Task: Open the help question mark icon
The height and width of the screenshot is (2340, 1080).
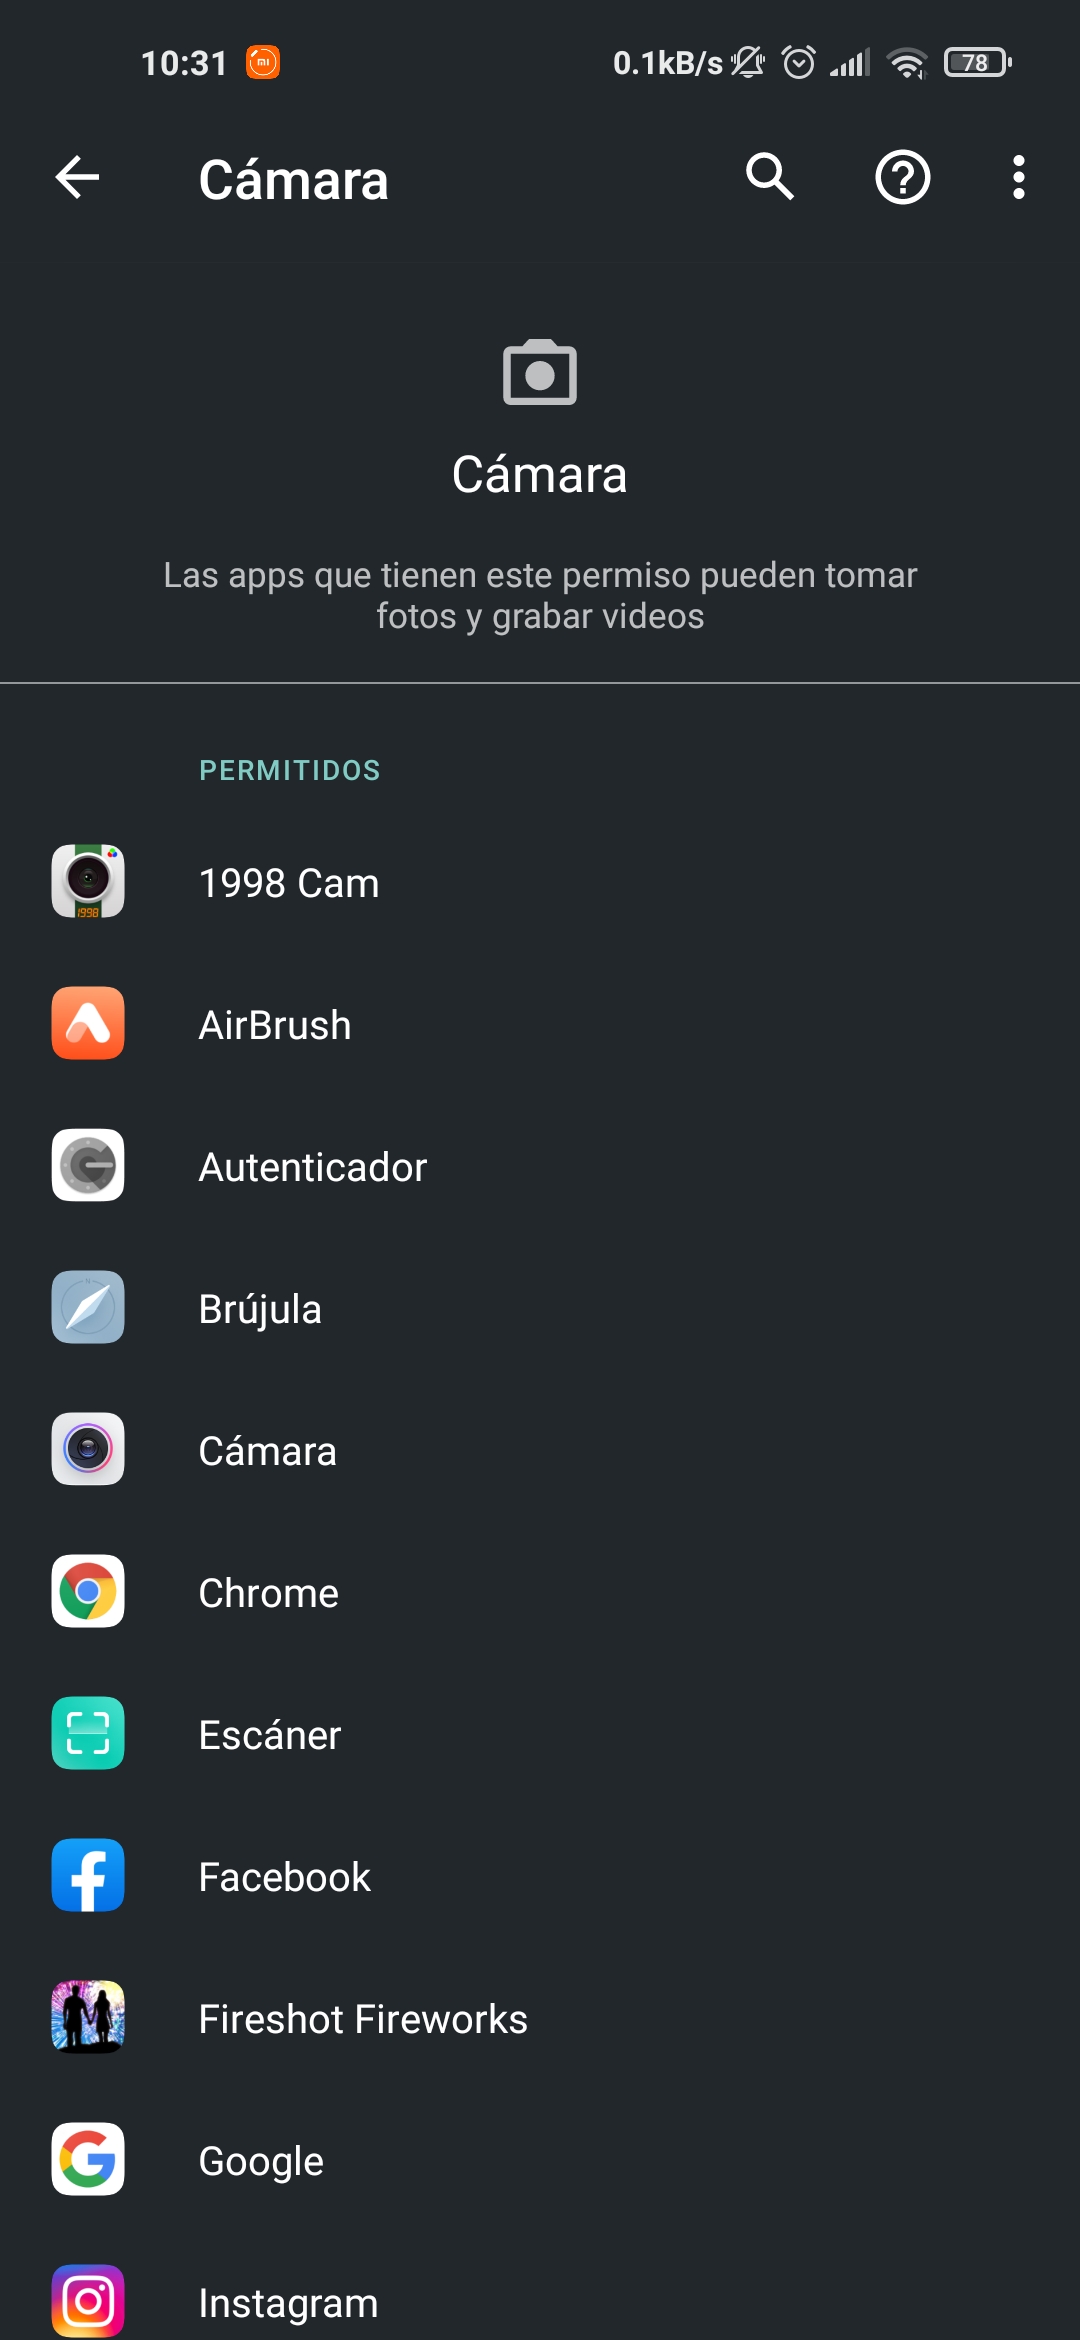Action: click(902, 178)
